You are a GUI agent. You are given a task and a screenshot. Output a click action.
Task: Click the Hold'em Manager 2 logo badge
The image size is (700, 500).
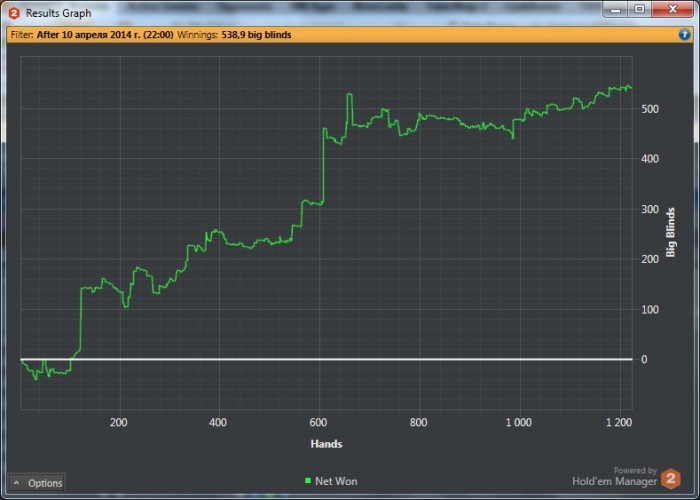point(671,479)
